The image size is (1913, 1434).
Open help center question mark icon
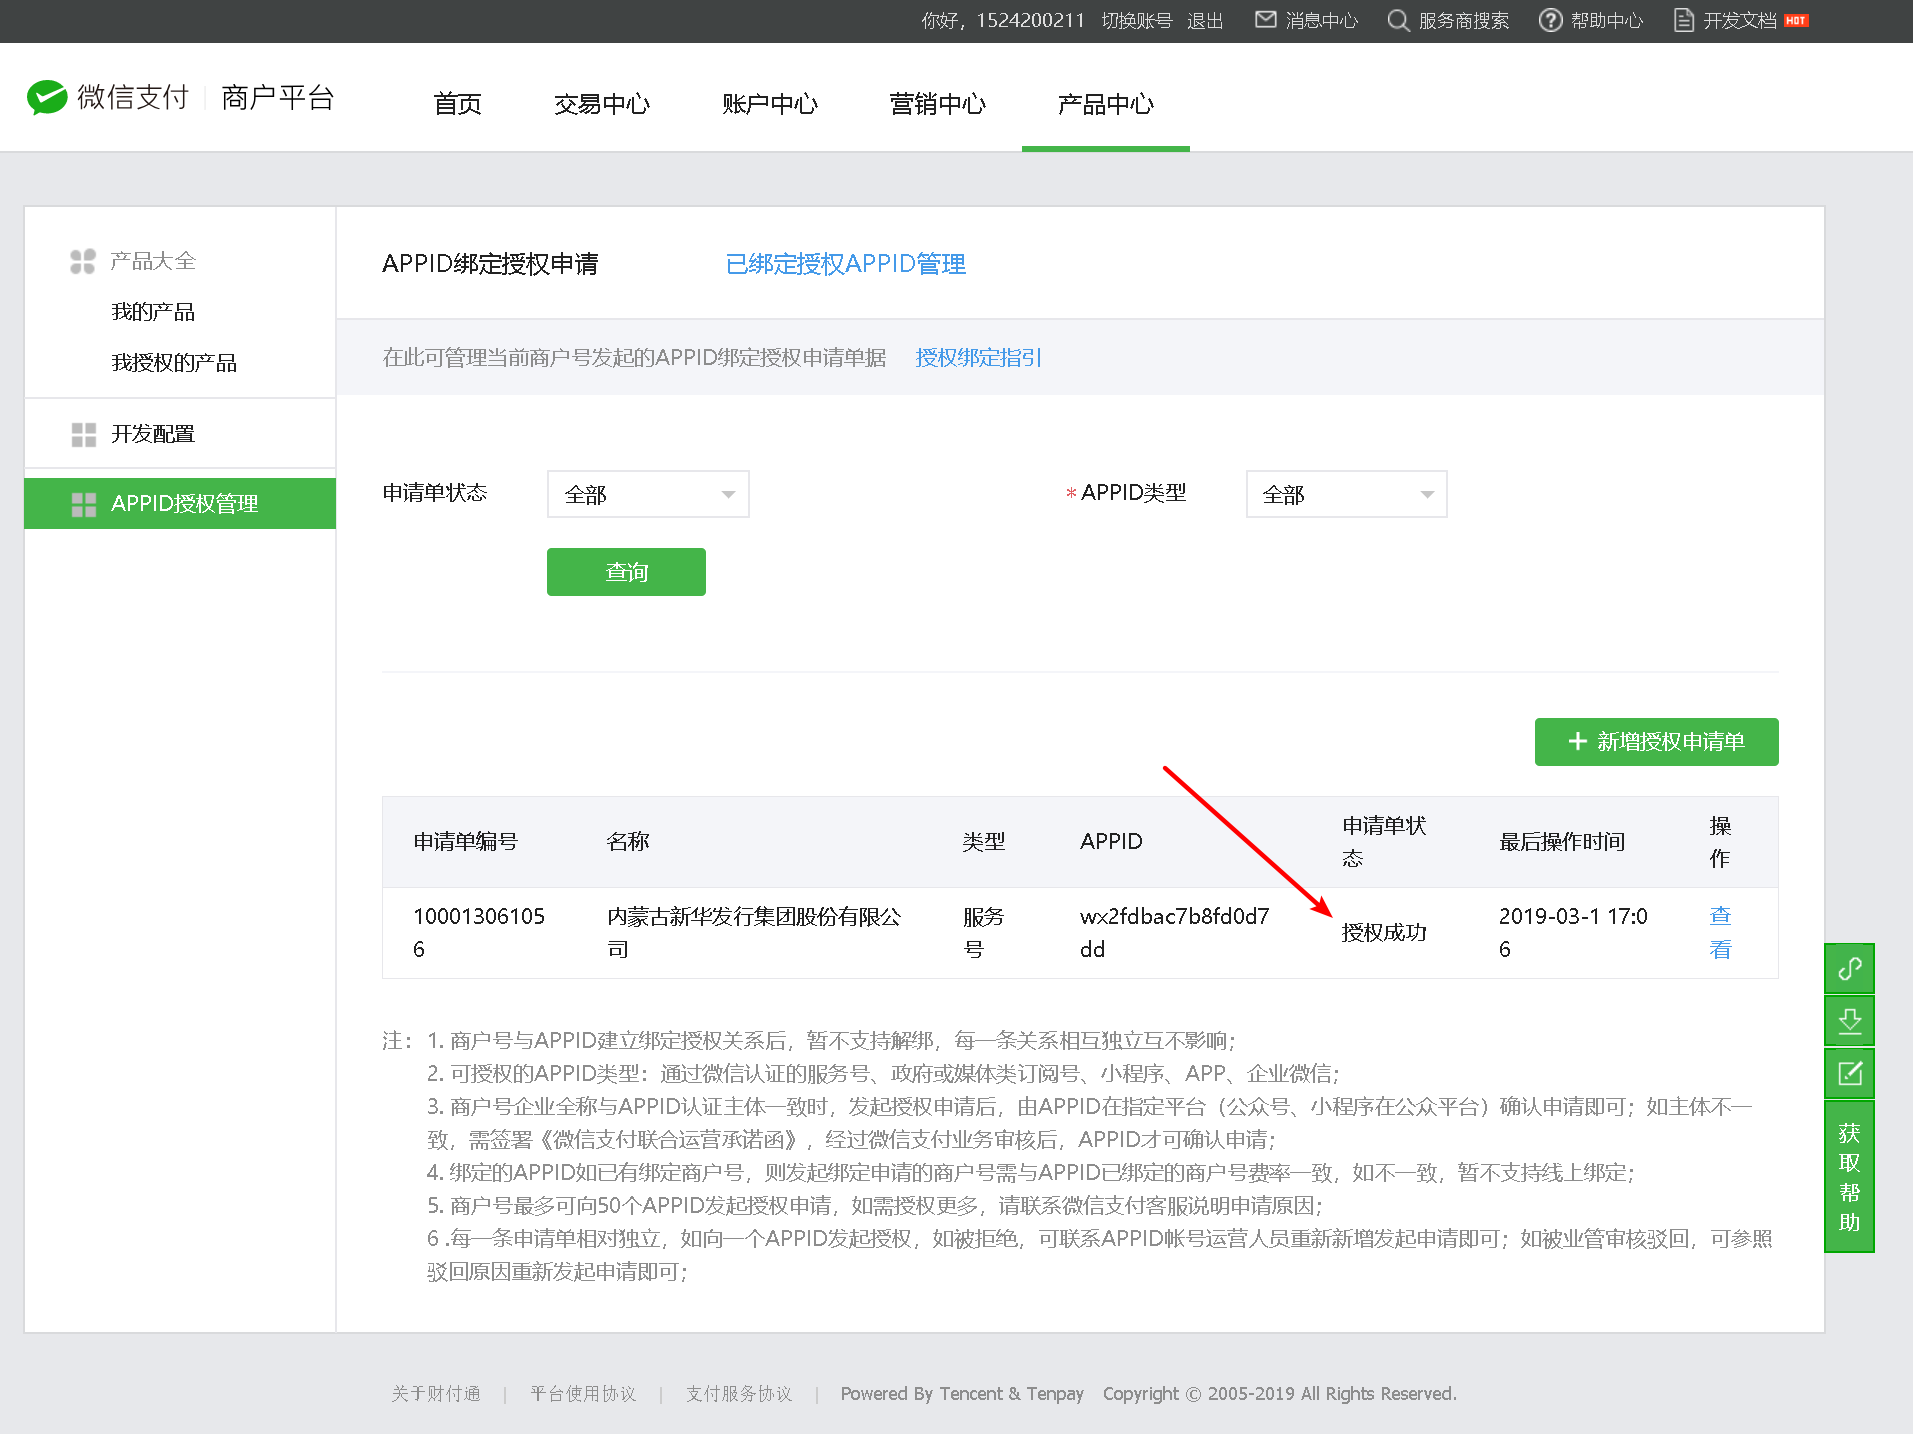tap(1550, 20)
